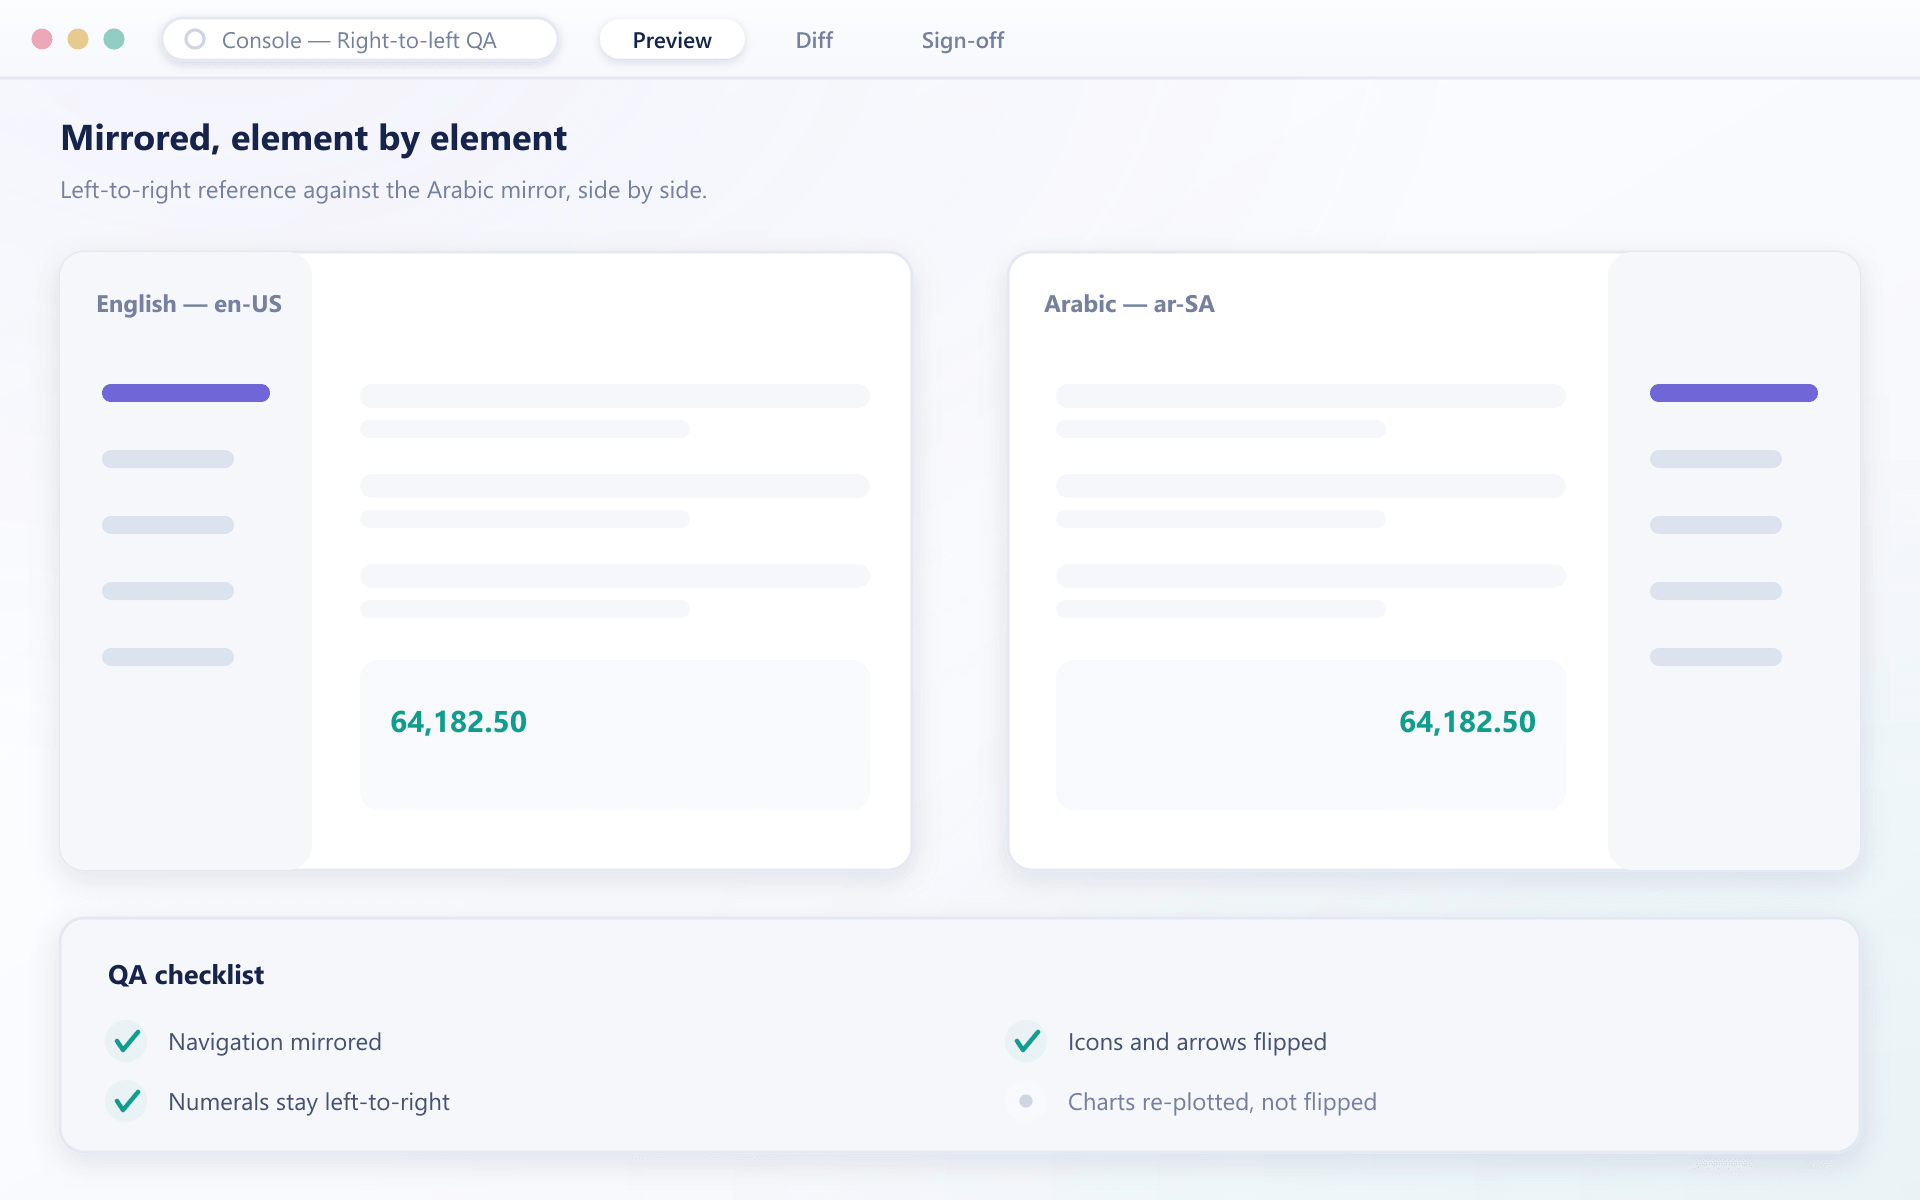
Task: Click the yellow minimize window button
Action: (x=78, y=39)
